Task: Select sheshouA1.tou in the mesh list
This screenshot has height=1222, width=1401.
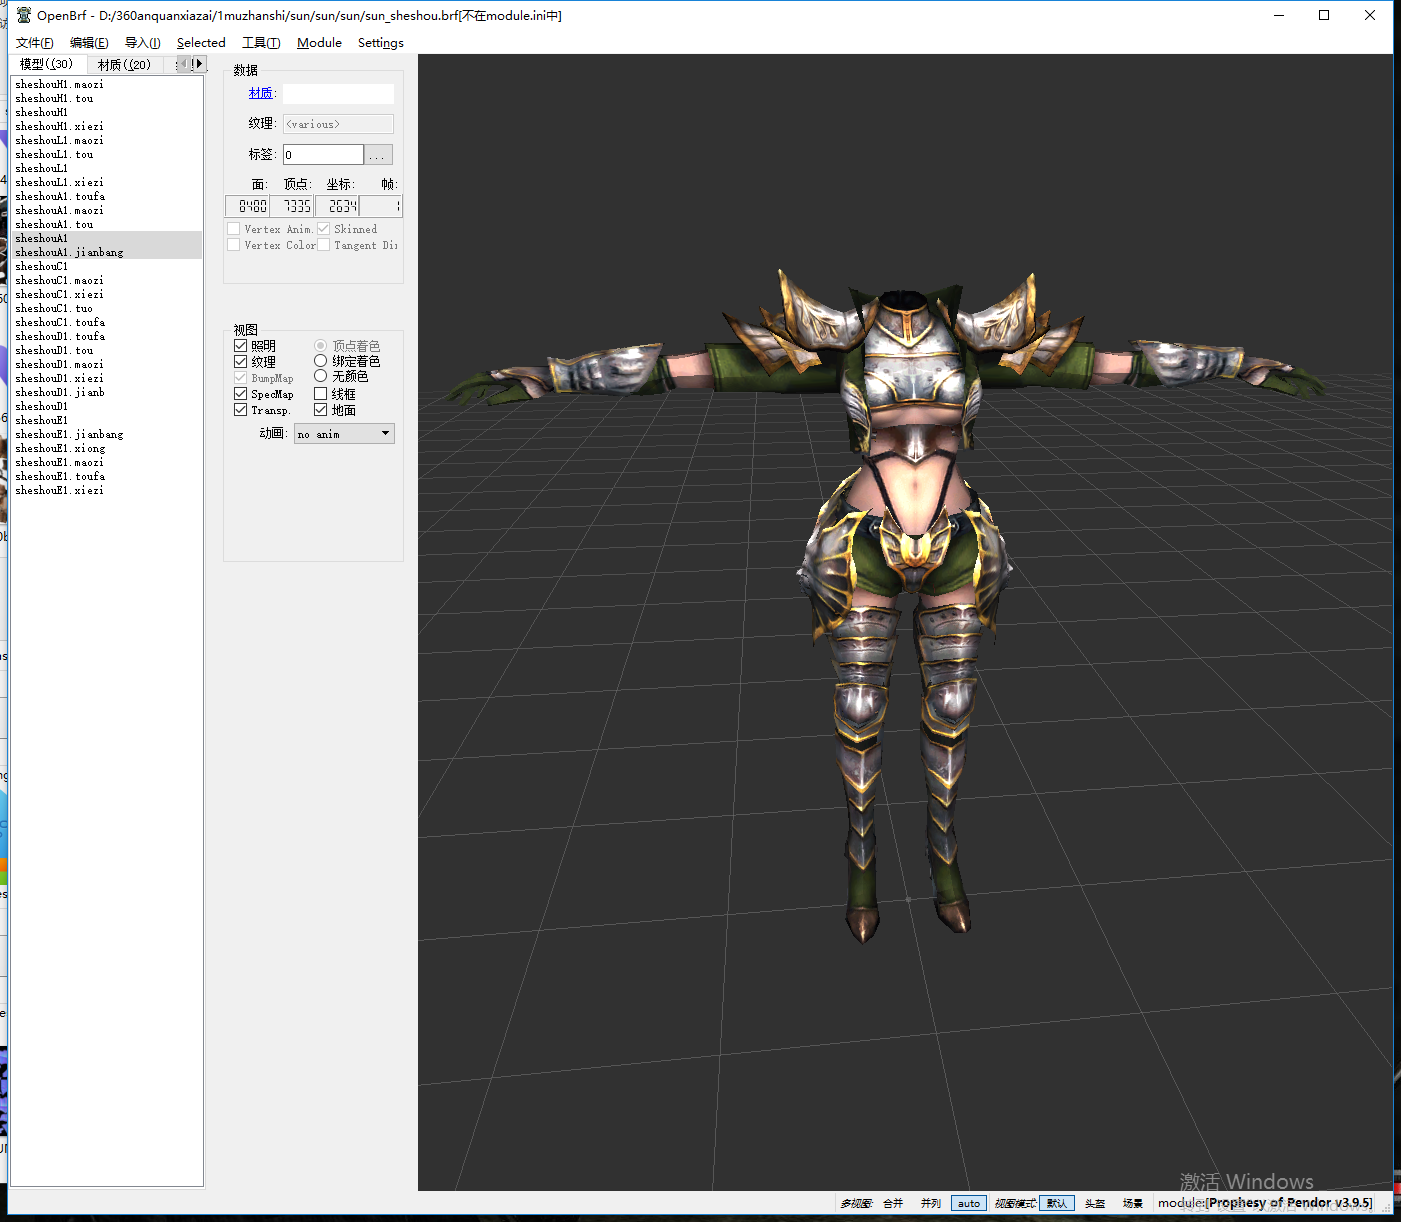Action: tap(106, 225)
